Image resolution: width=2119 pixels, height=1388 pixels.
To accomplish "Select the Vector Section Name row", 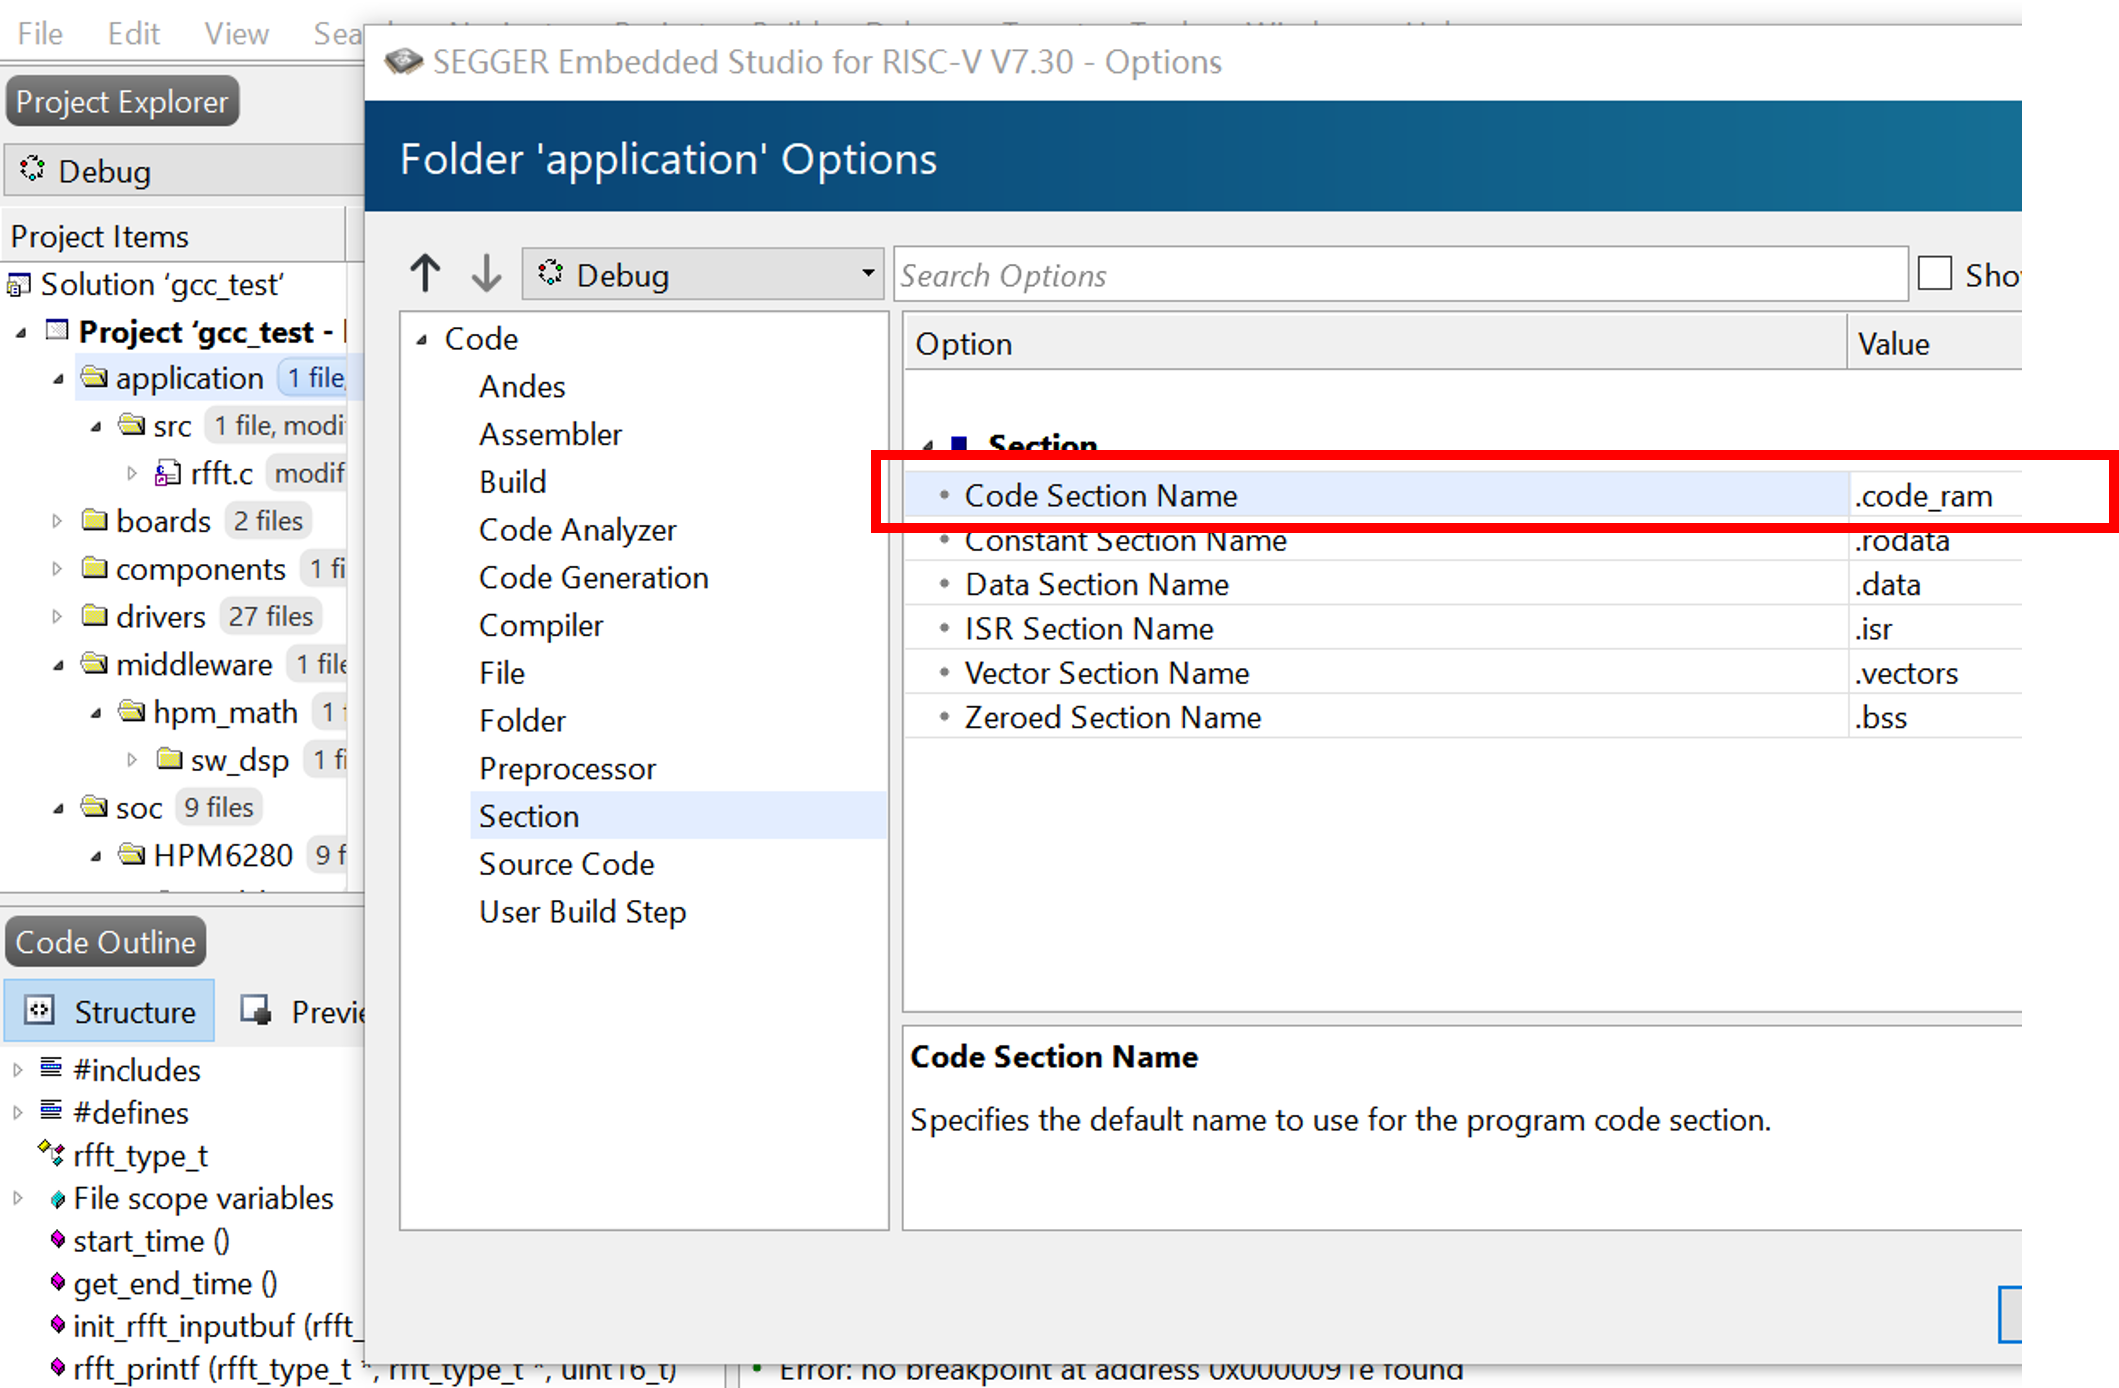I will (1376, 673).
